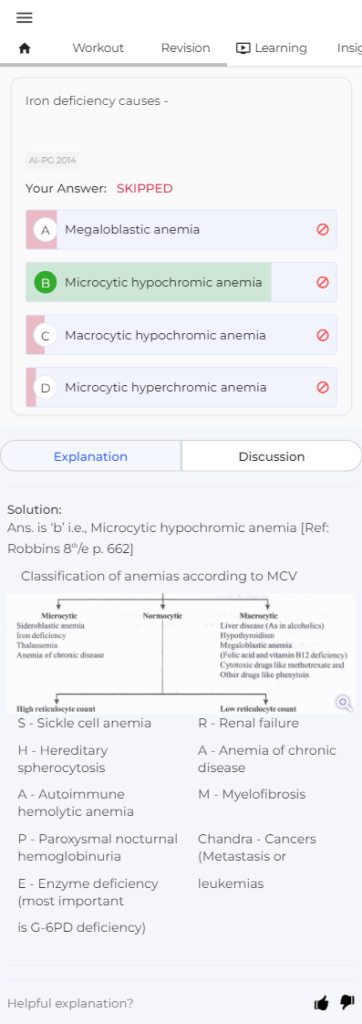Image resolution: width=362 pixels, height=1024 pixels.
Task: Show the Discussion section
Action: click(271, 456)
